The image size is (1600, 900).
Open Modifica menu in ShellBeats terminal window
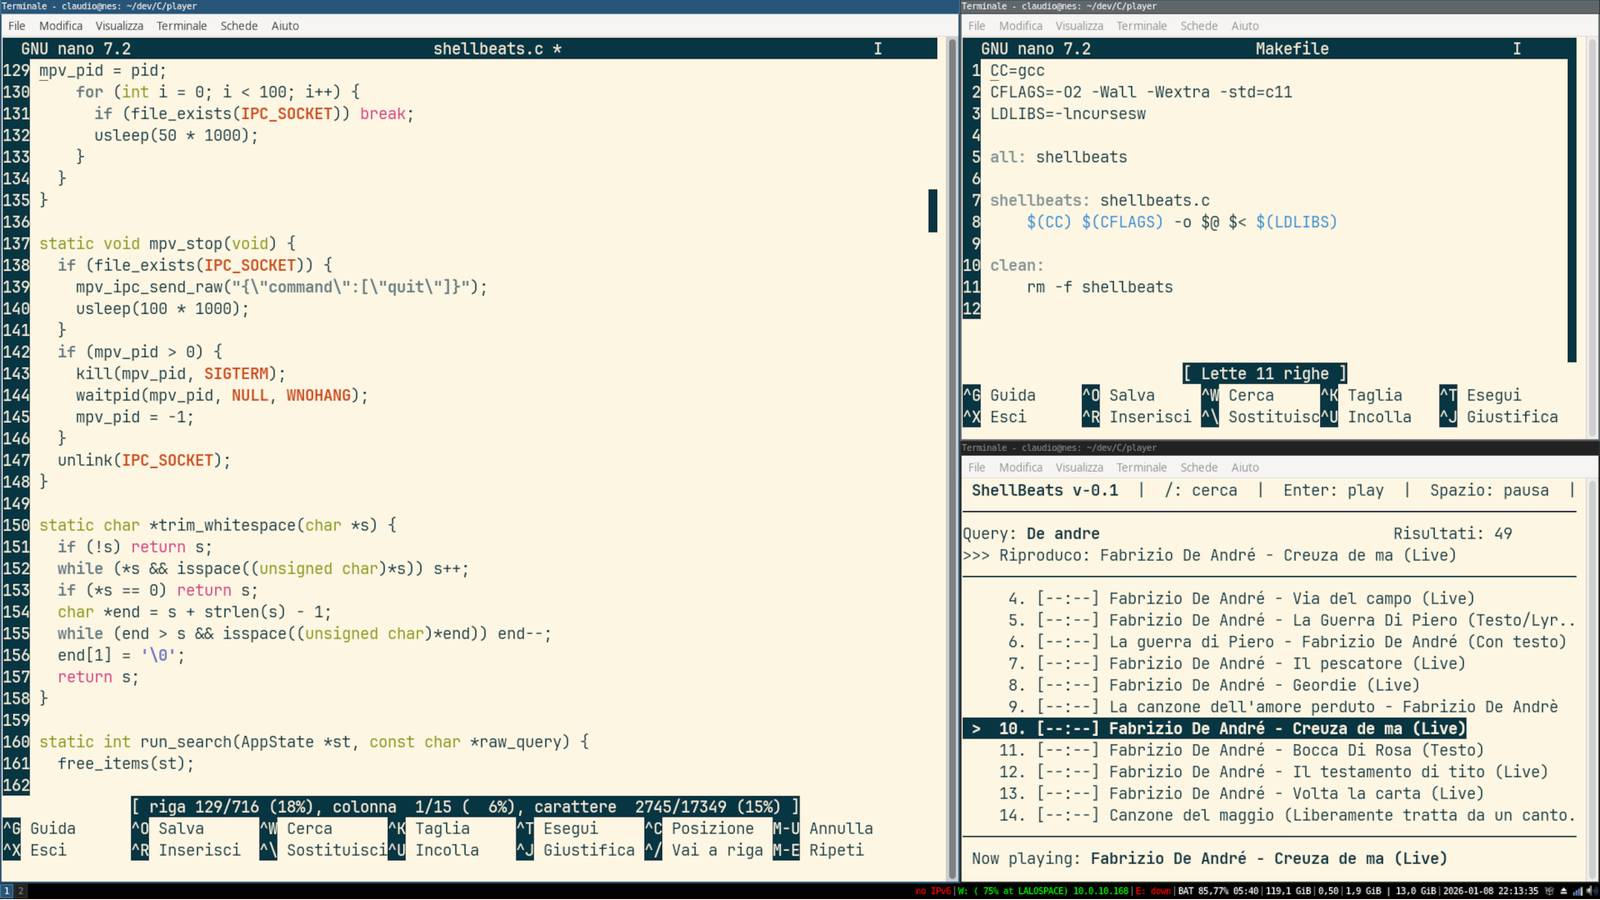1021,468
